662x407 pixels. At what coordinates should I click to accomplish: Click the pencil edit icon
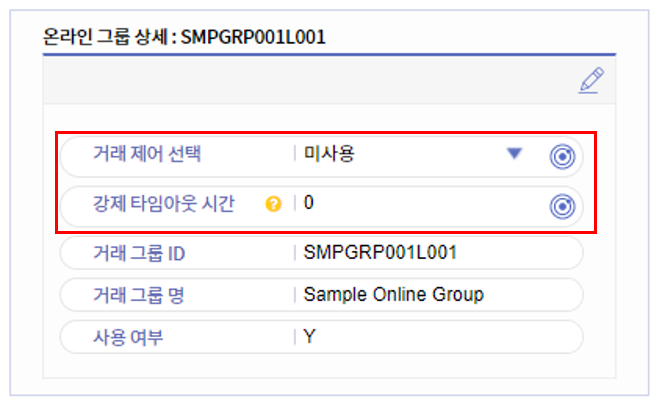pos(591,80)
